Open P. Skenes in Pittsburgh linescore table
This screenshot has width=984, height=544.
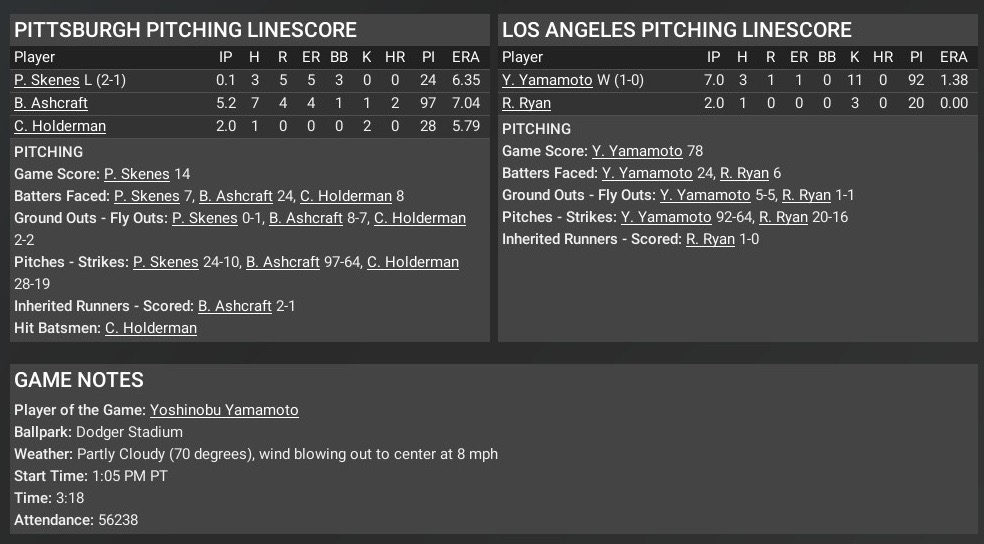46,80
